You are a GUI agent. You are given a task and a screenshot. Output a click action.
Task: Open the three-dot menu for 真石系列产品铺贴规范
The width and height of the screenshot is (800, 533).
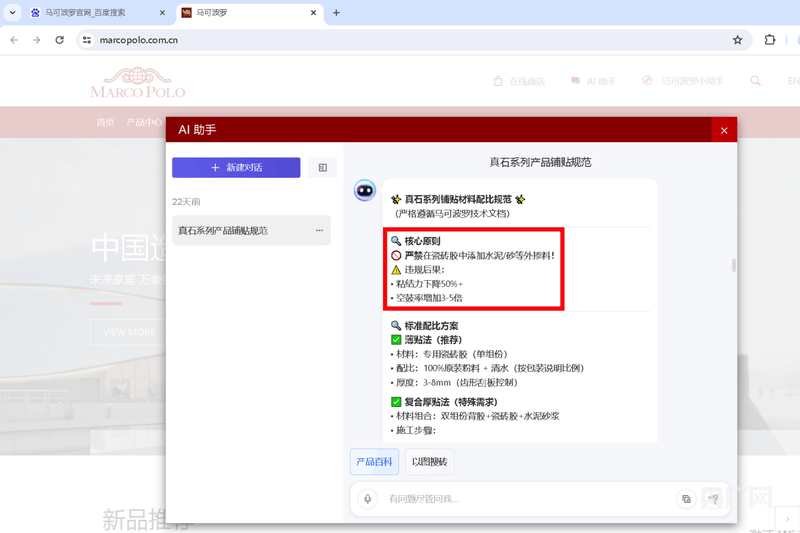point(319,231)
